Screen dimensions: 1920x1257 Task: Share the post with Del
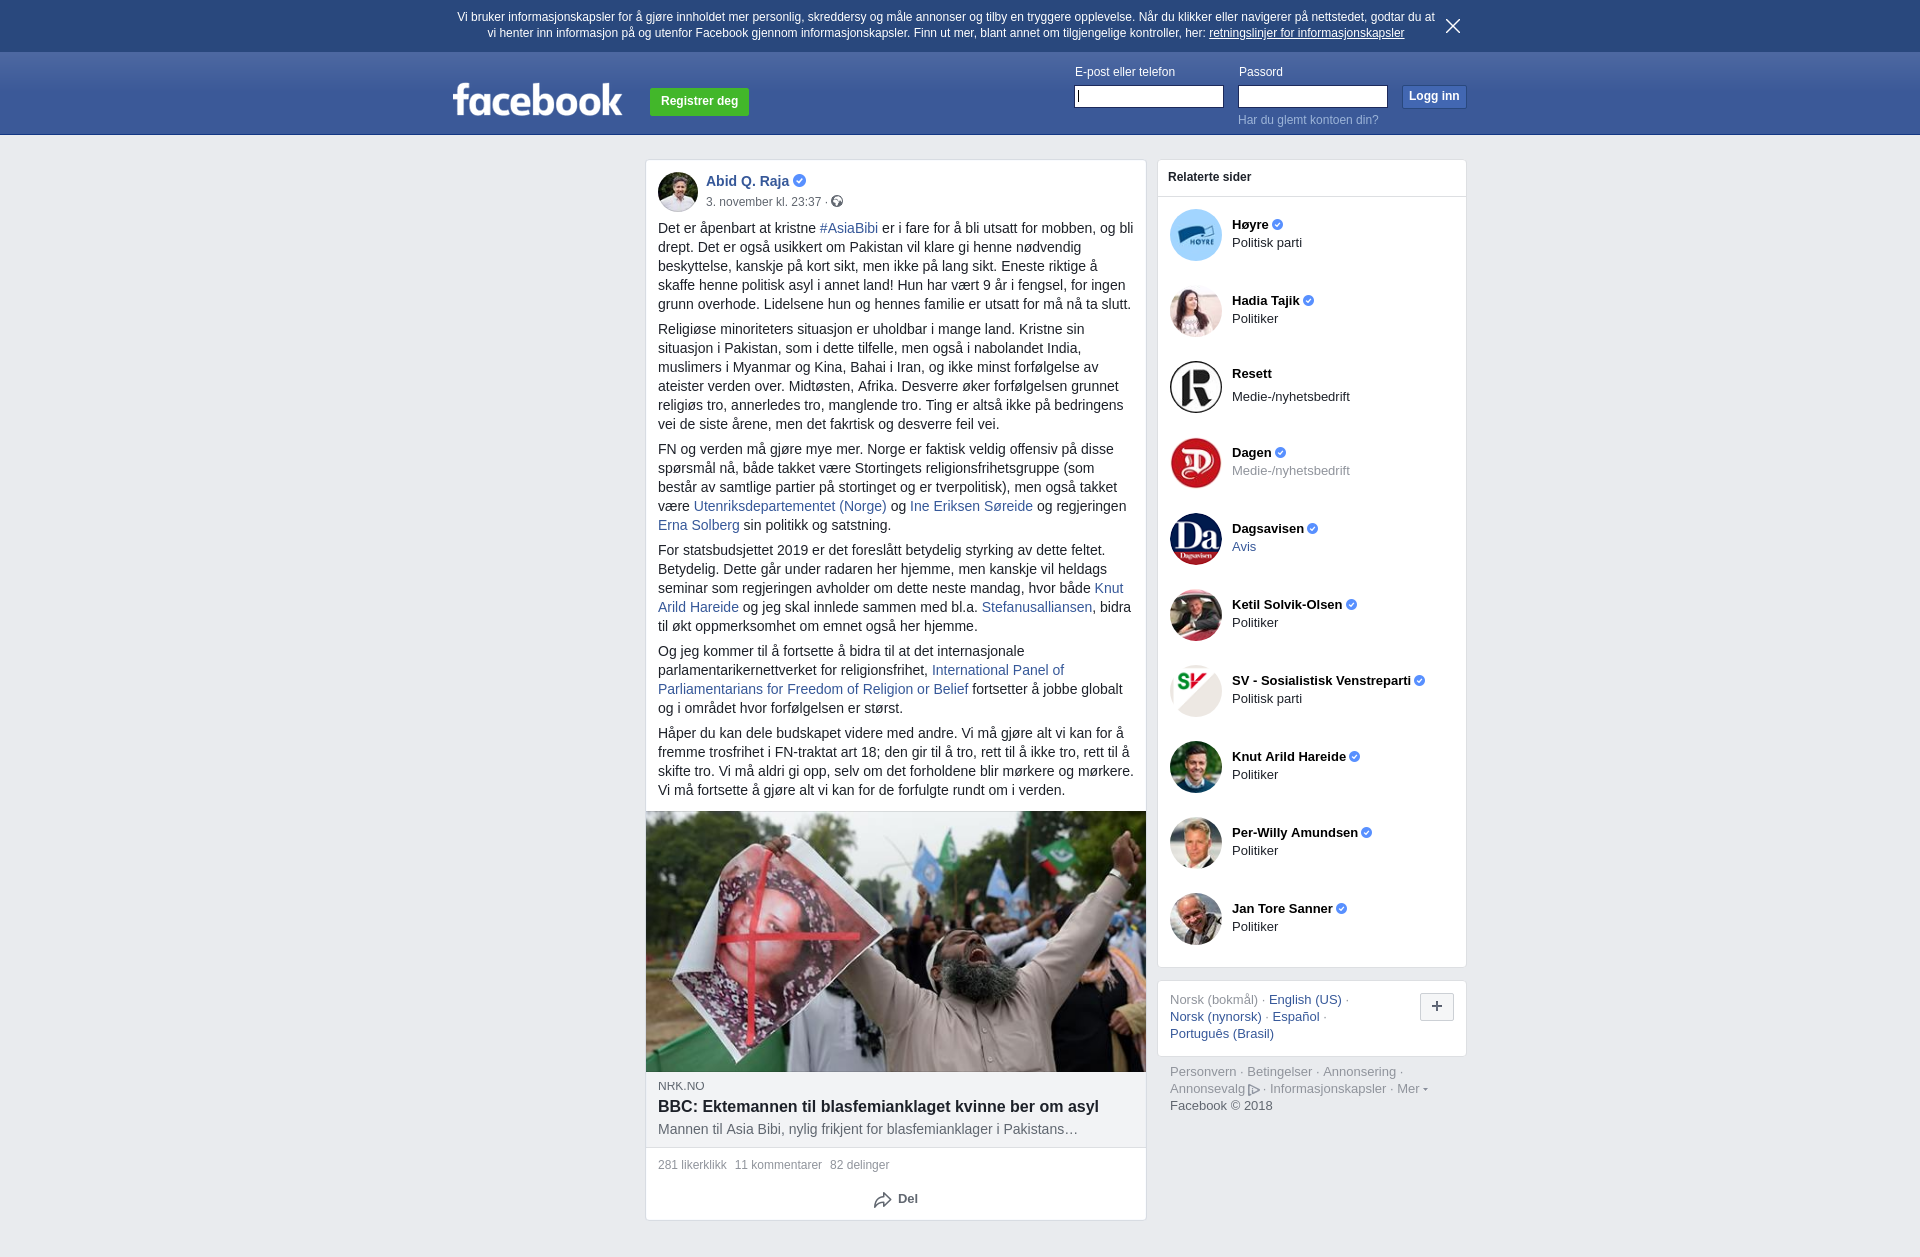tap(896, 1199)
